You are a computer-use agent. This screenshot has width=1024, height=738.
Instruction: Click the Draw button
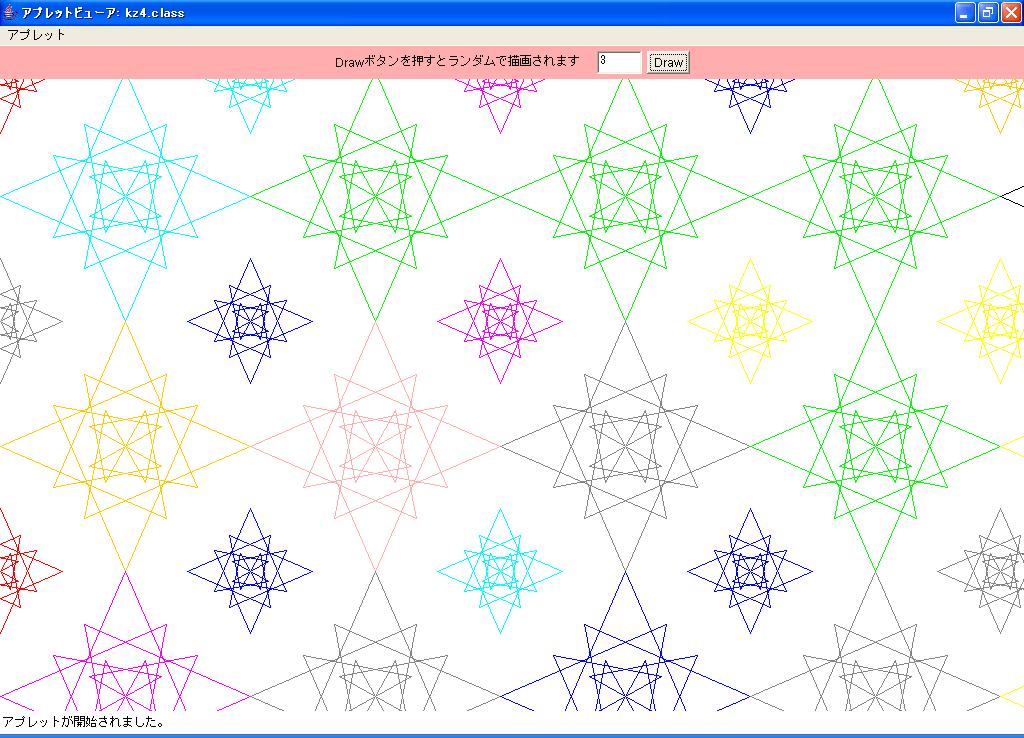668,63
